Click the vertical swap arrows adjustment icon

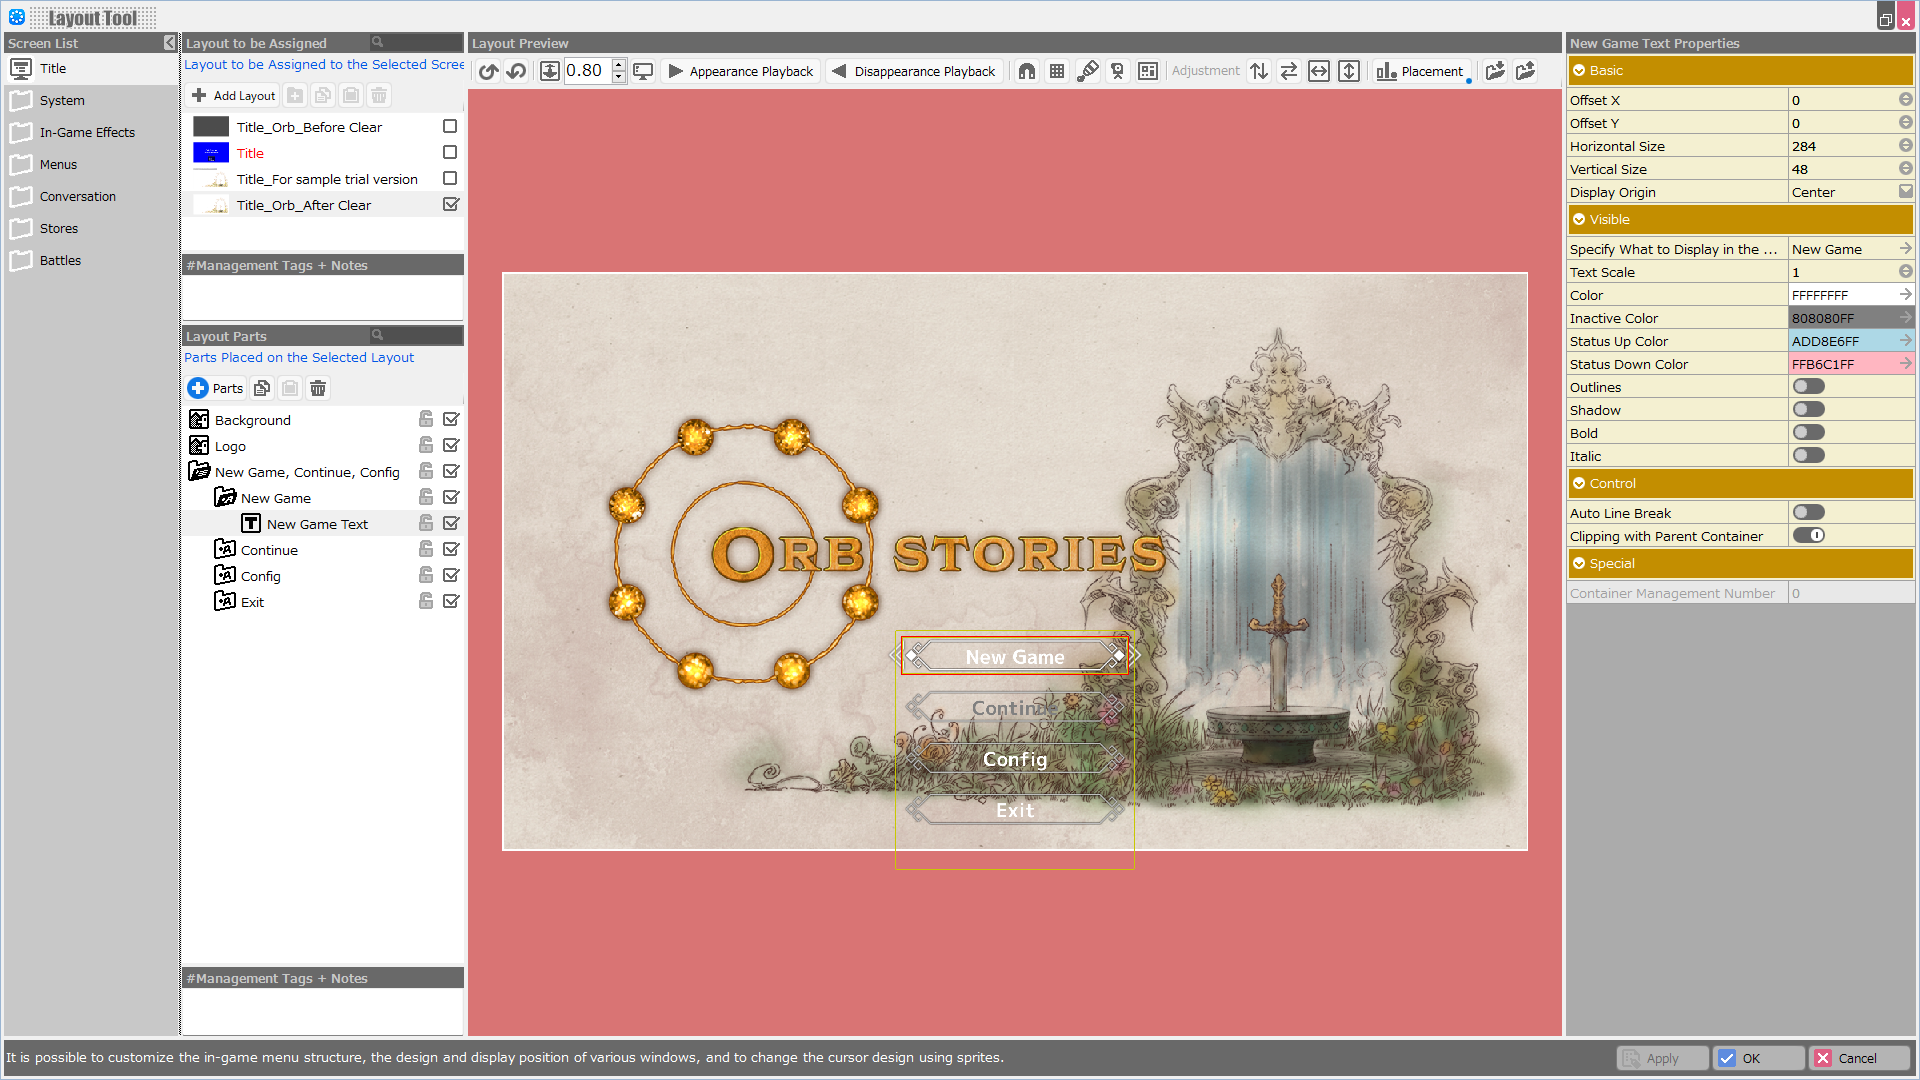tap(1259, 71)
